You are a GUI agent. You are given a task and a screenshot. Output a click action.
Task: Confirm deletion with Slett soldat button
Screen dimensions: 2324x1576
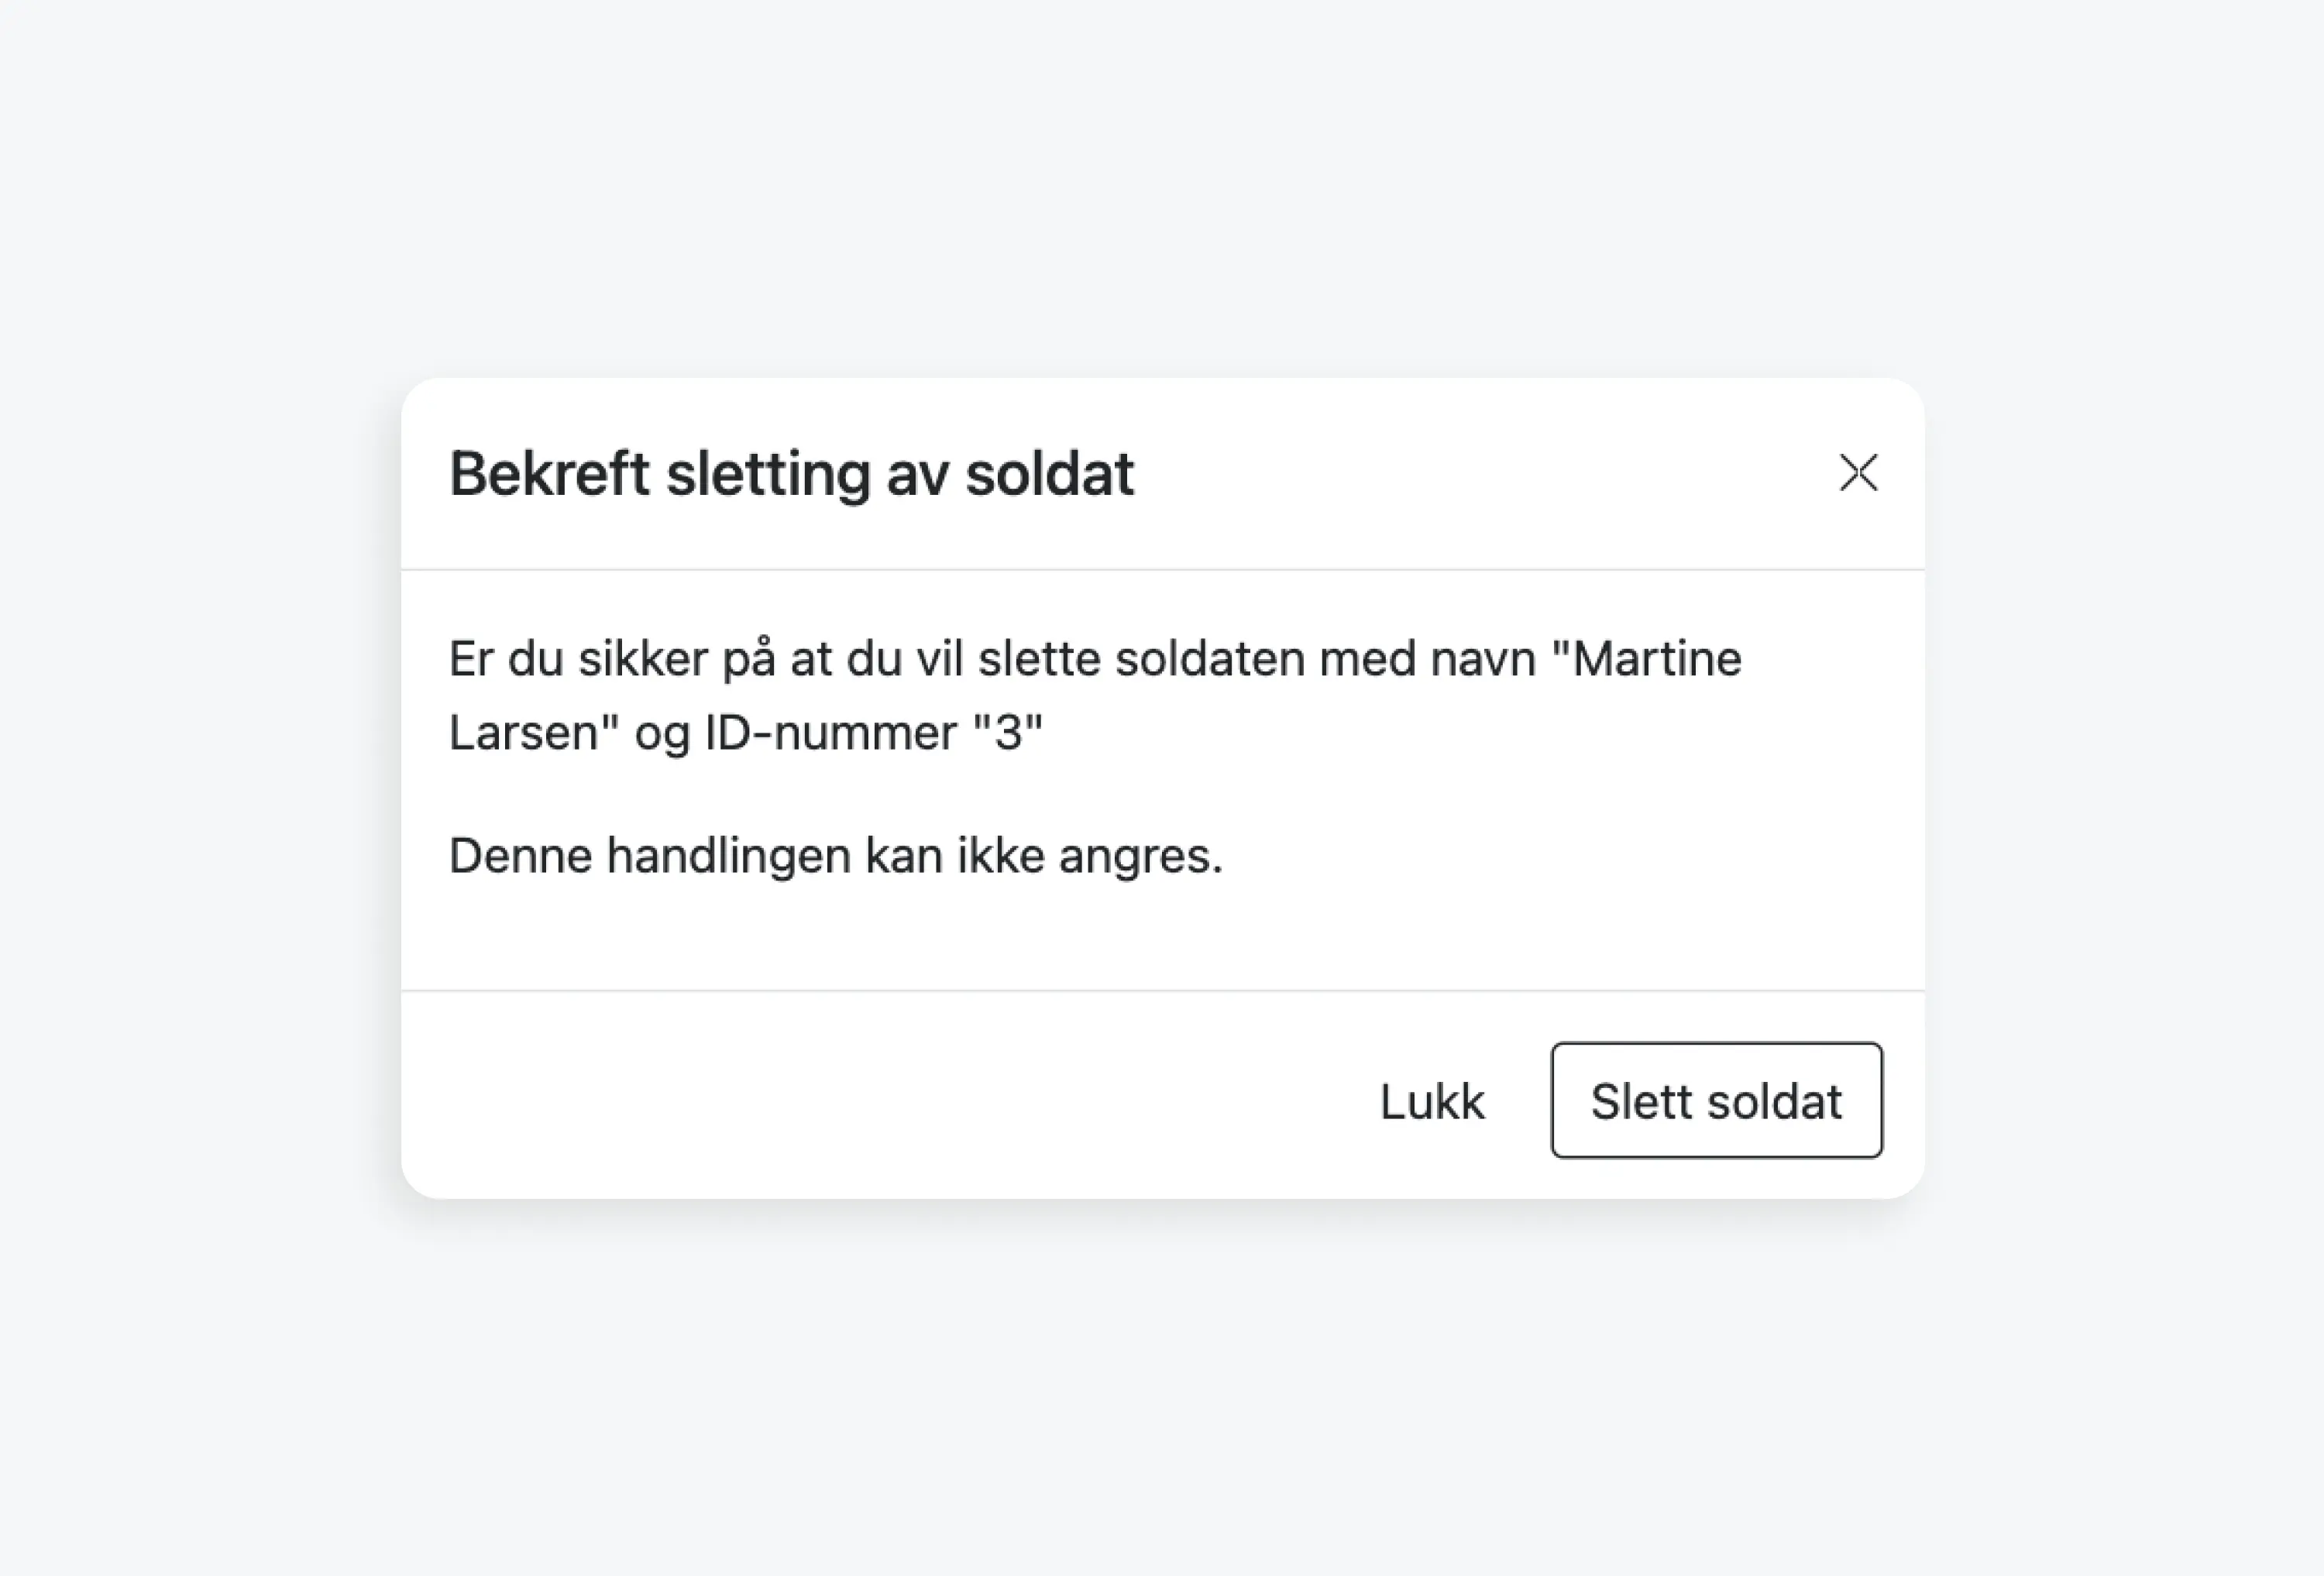(1716, 1100)
